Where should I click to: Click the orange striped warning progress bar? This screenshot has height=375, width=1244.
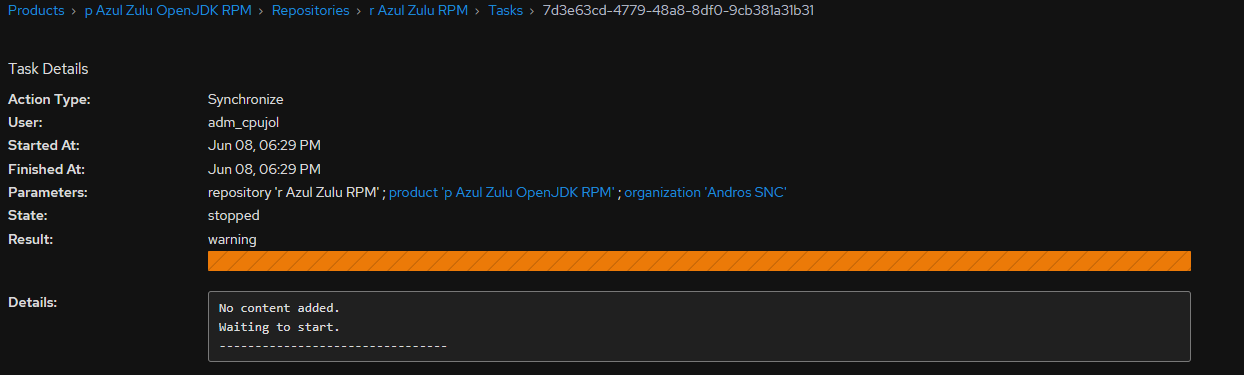(x=699, y=261)
